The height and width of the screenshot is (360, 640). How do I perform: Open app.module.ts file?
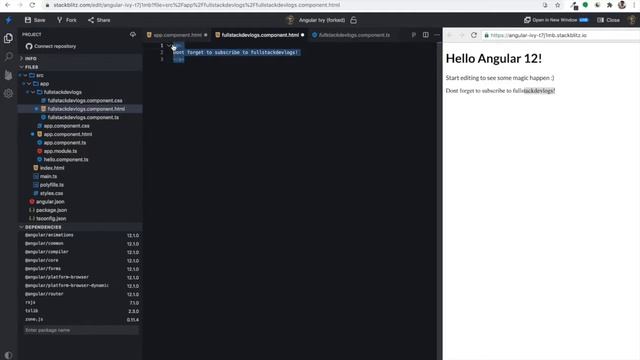(x=60, y=151)
